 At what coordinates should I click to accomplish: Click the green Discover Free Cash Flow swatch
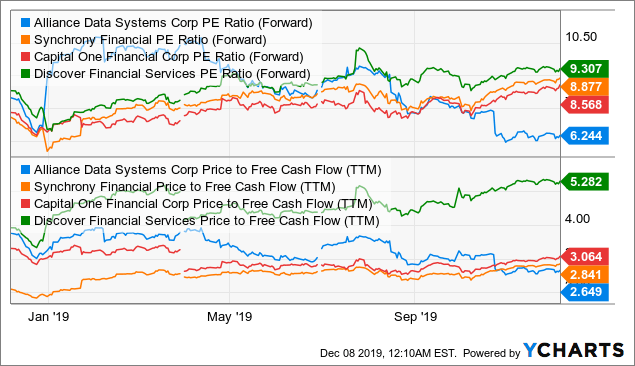tap(26, 221)
